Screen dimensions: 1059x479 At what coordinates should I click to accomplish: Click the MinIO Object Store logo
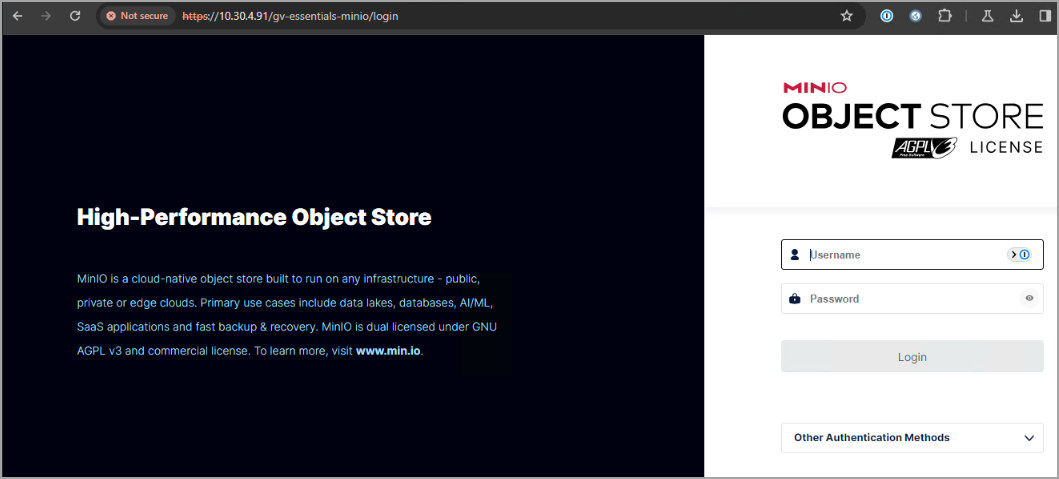pyautogui.click(x=911, y=108)
